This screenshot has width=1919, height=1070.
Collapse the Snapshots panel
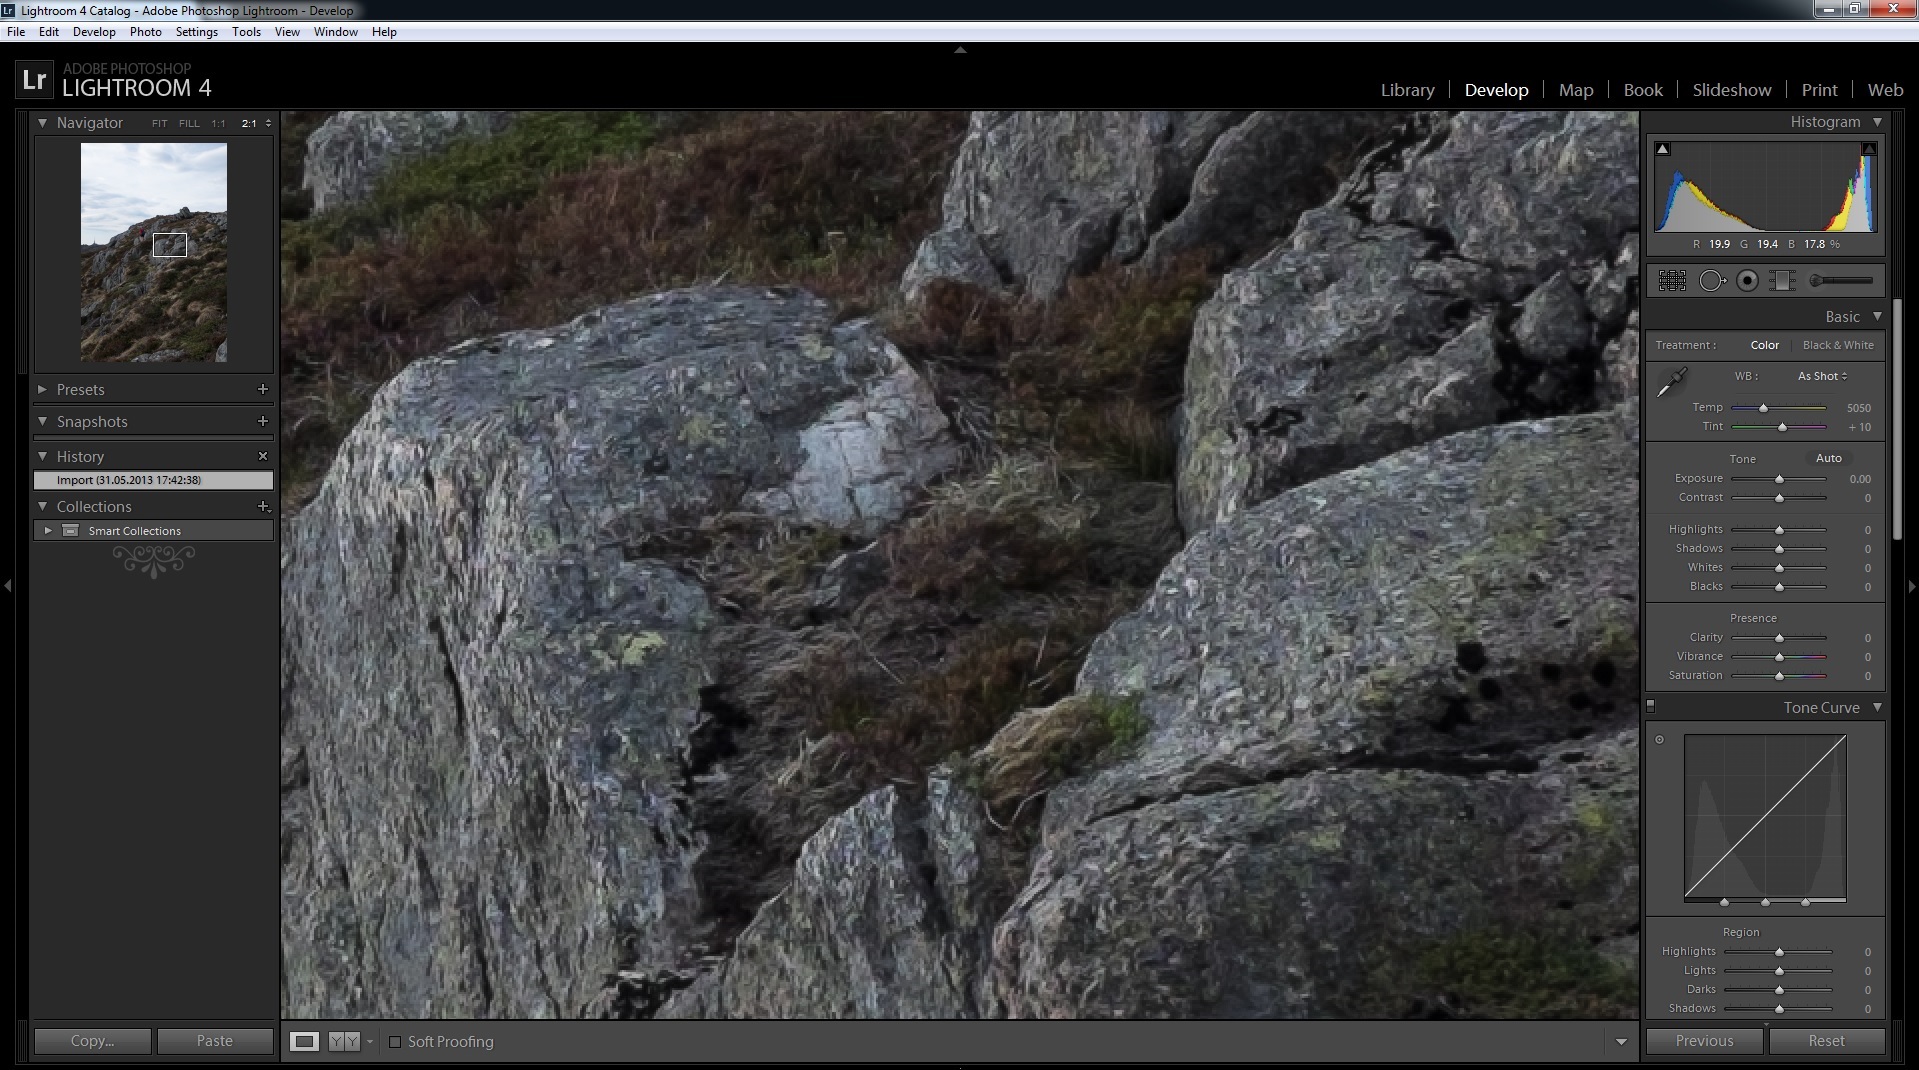tap(43, 421)
